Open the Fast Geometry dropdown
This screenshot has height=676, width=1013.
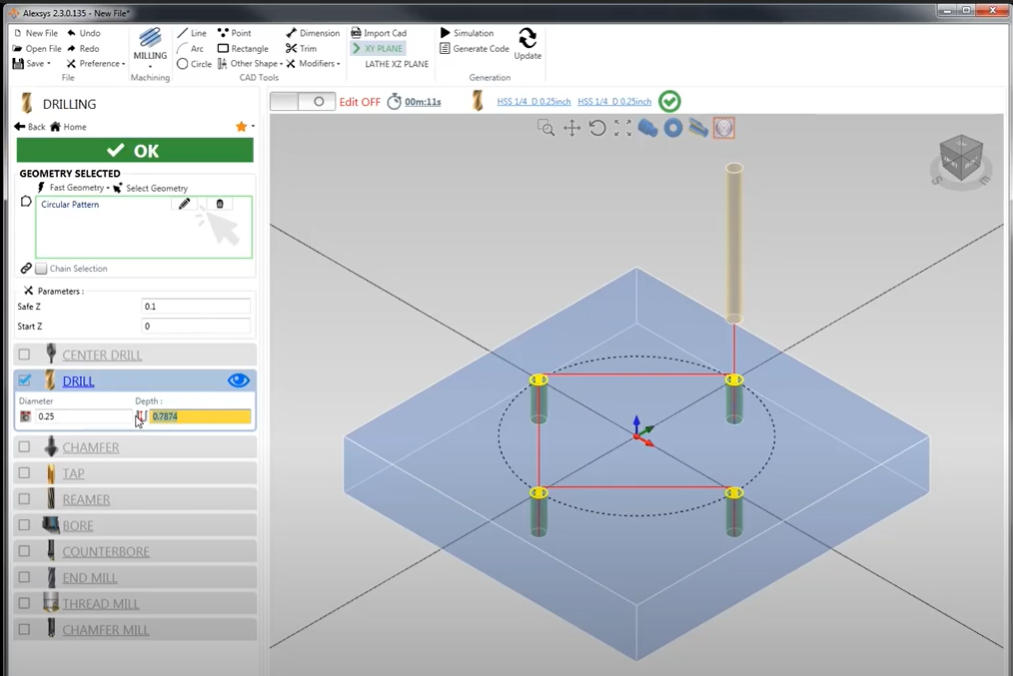tap(73, 187)
